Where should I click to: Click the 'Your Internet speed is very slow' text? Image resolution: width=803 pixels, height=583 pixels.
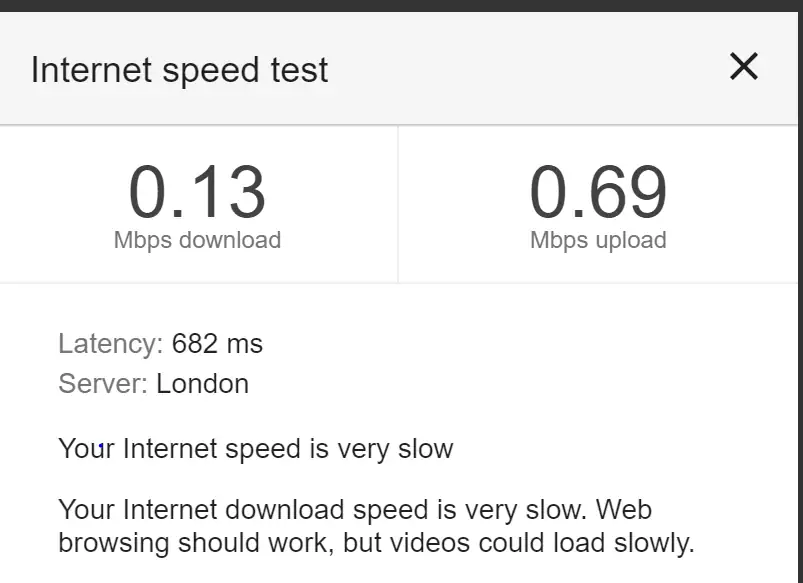(255, 449)
